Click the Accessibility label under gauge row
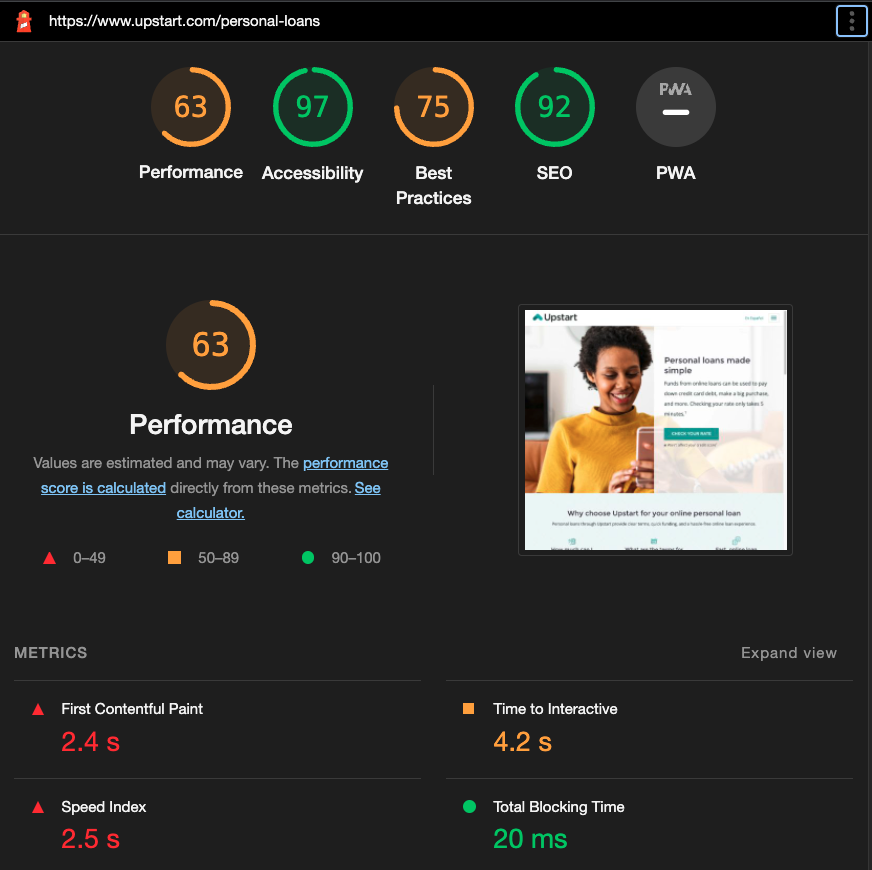Image resolution: width=872 pixels, height=870 pixels. point(313,173)
